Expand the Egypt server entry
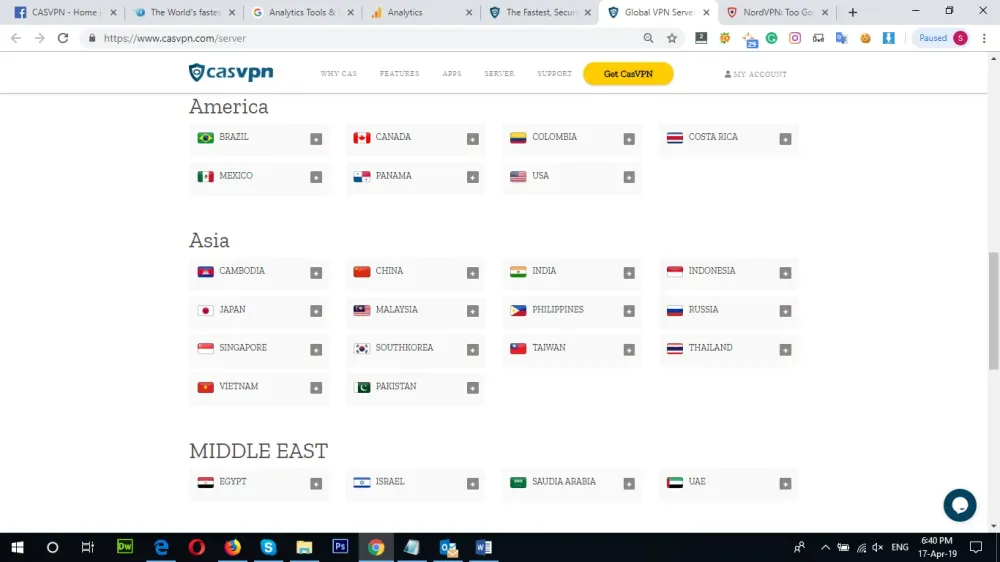 coord(316,484)
